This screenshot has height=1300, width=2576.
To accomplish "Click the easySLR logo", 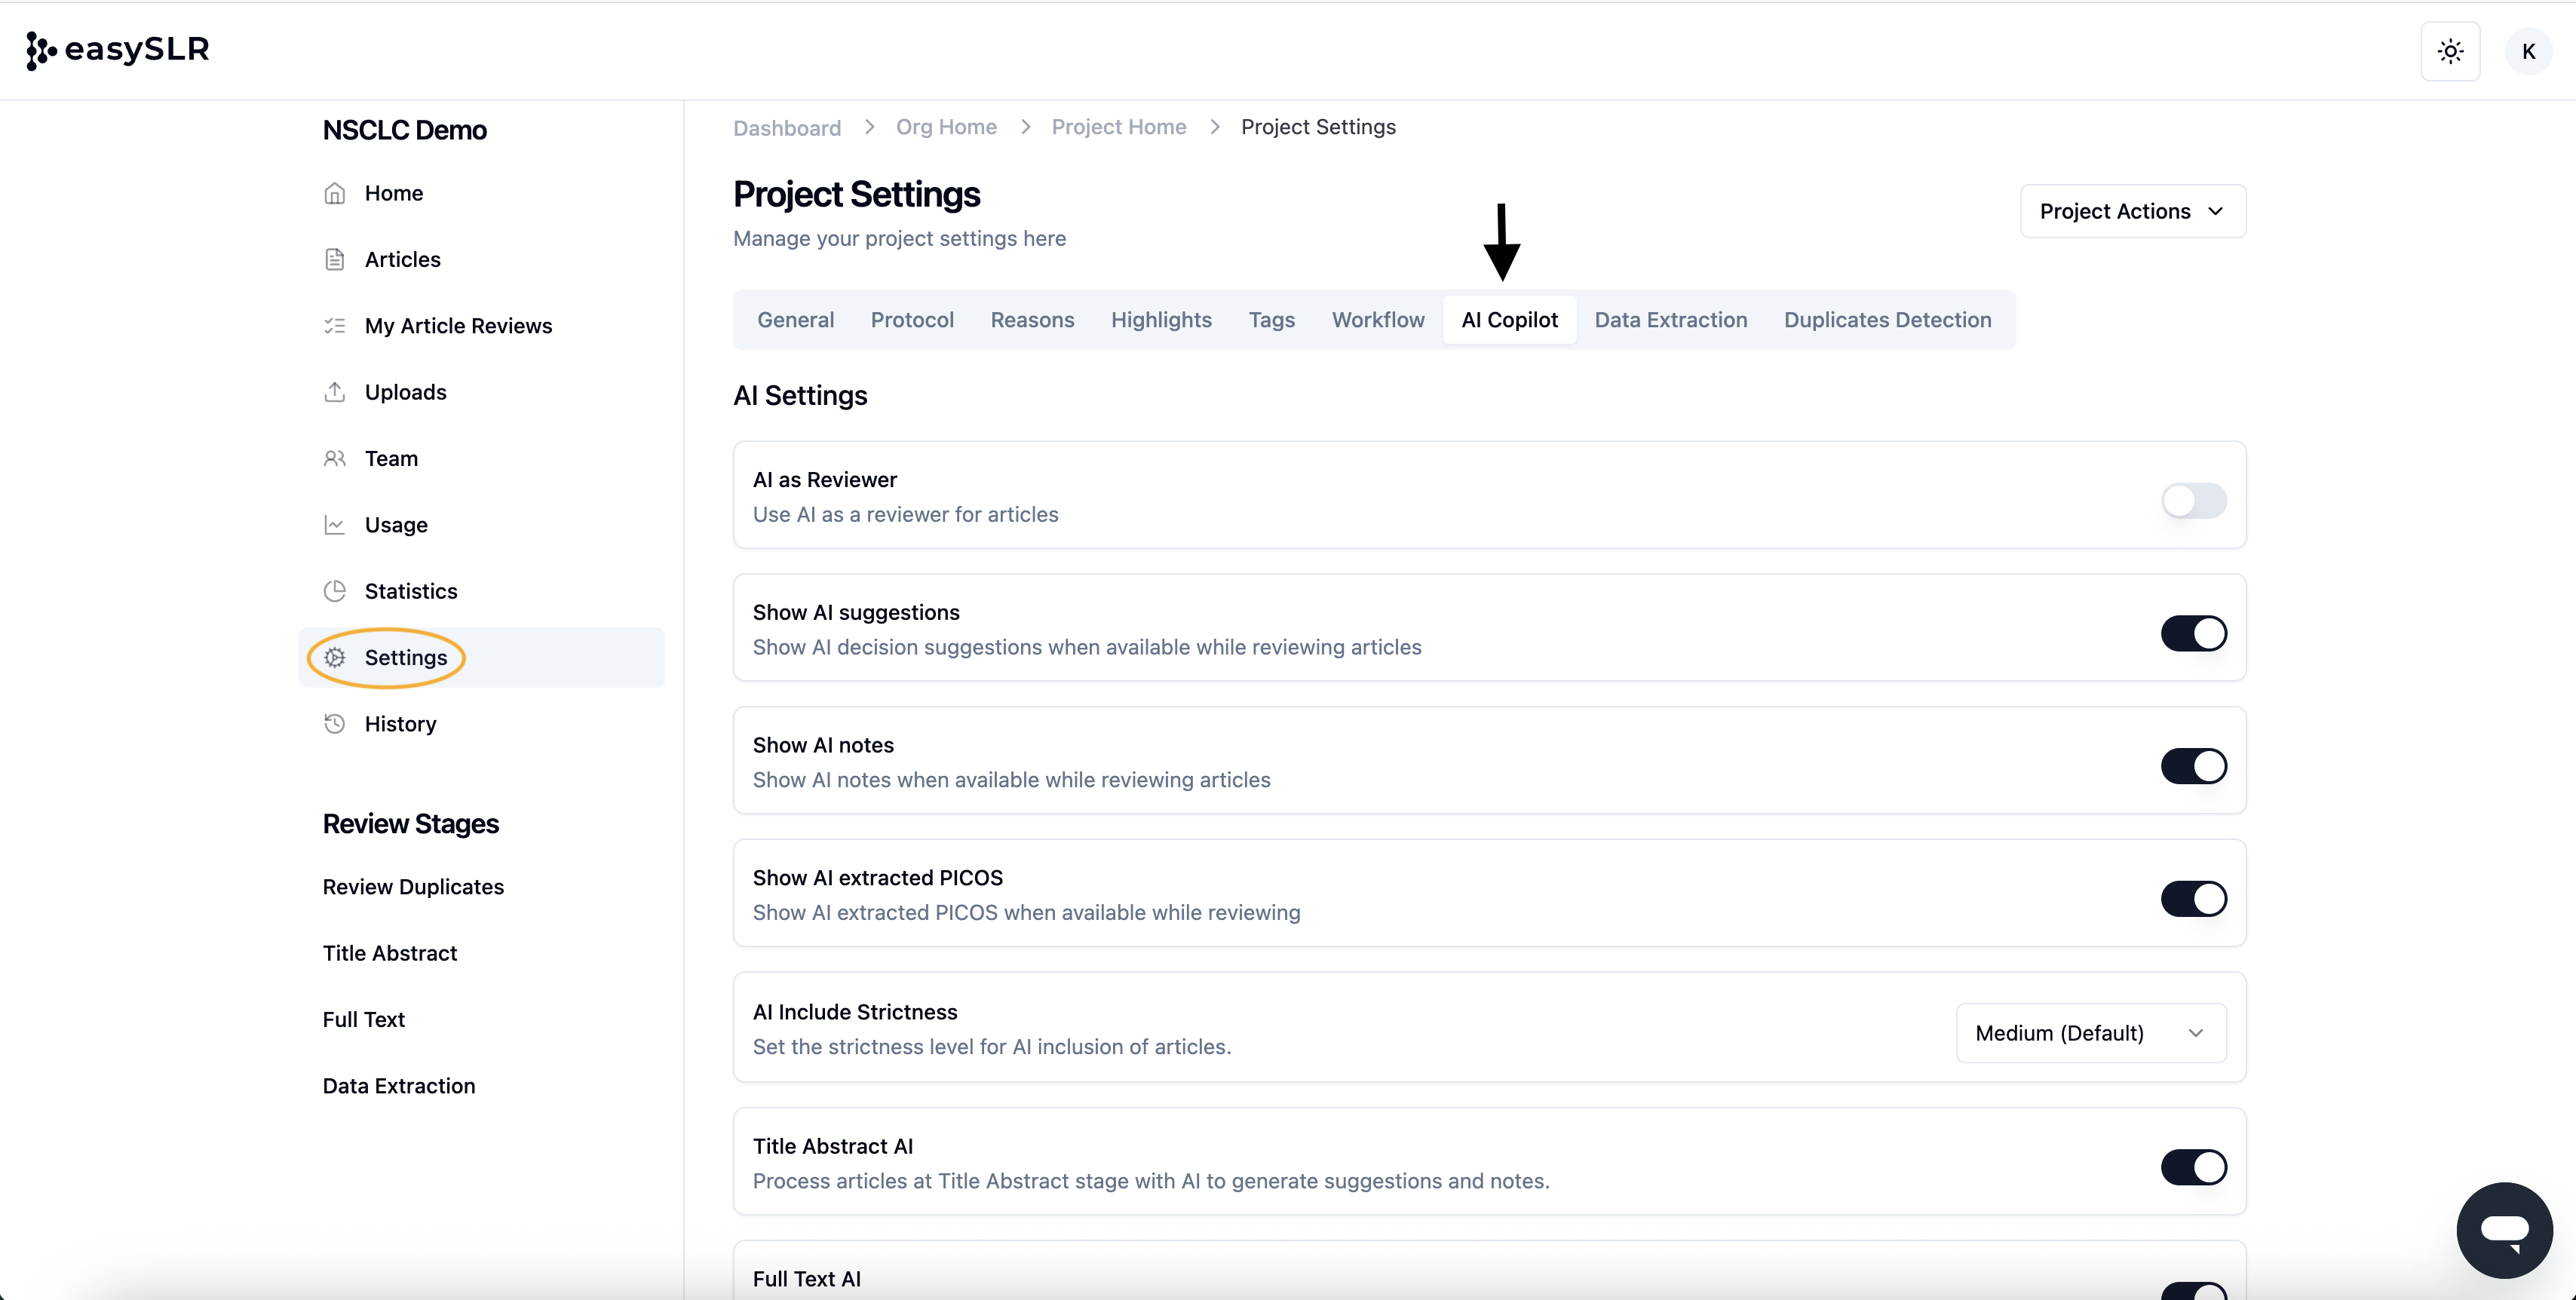I will coord(118,50).
